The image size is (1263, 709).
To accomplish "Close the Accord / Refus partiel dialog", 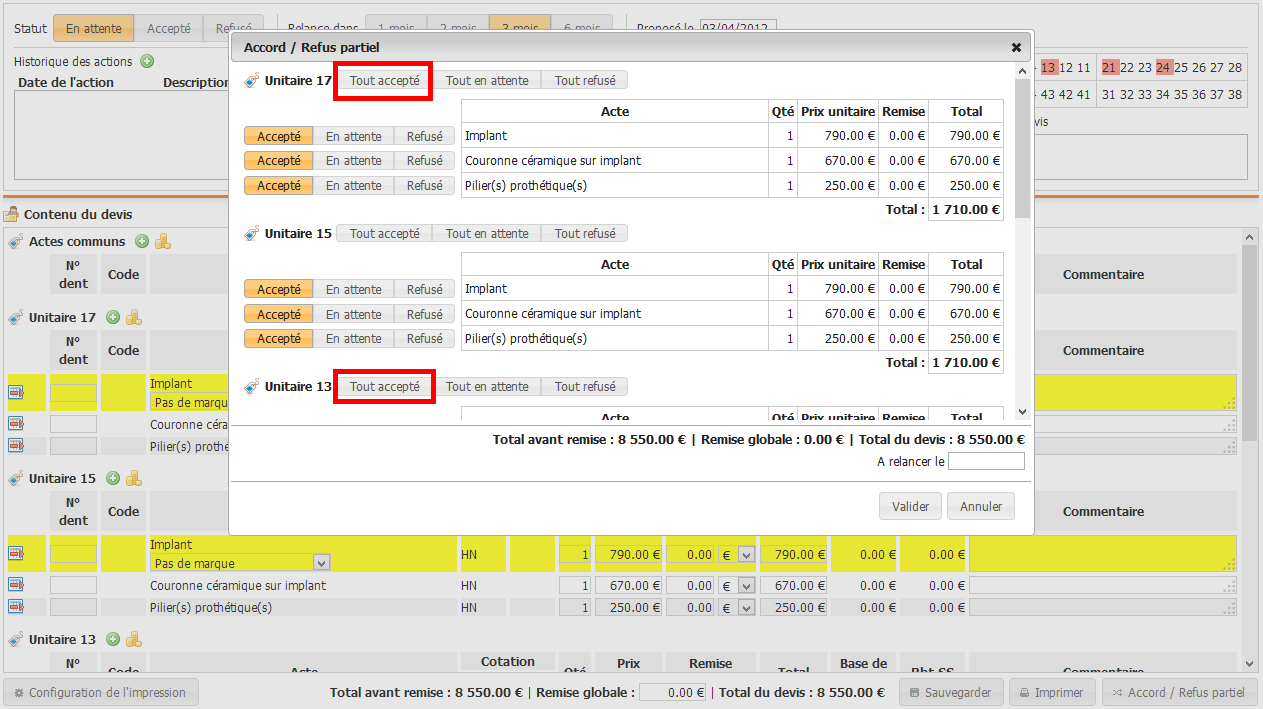I will click(x=1016, y=47).
